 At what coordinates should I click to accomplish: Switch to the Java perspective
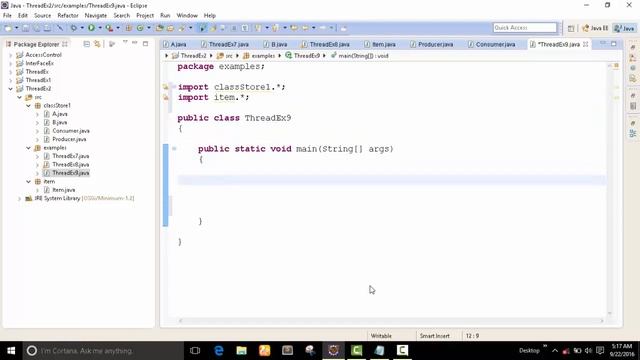click(x=624, y=28)
